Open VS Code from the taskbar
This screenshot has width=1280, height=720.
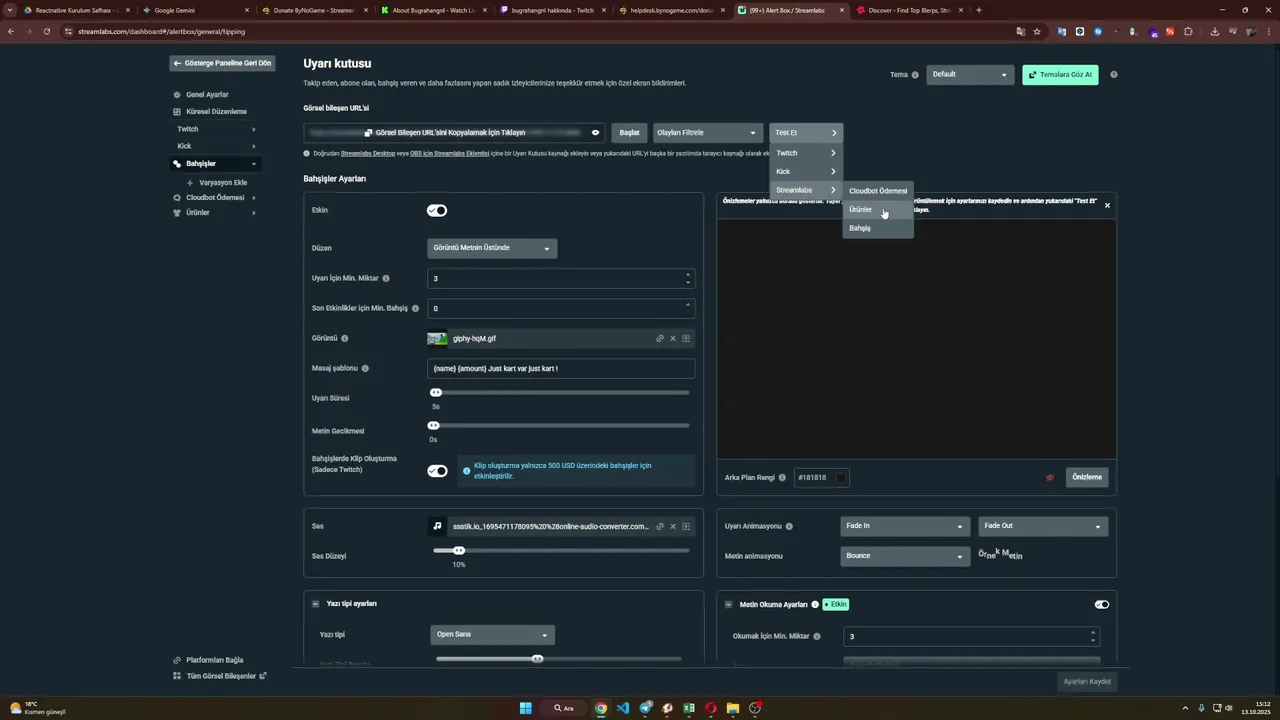click(623, 708)
